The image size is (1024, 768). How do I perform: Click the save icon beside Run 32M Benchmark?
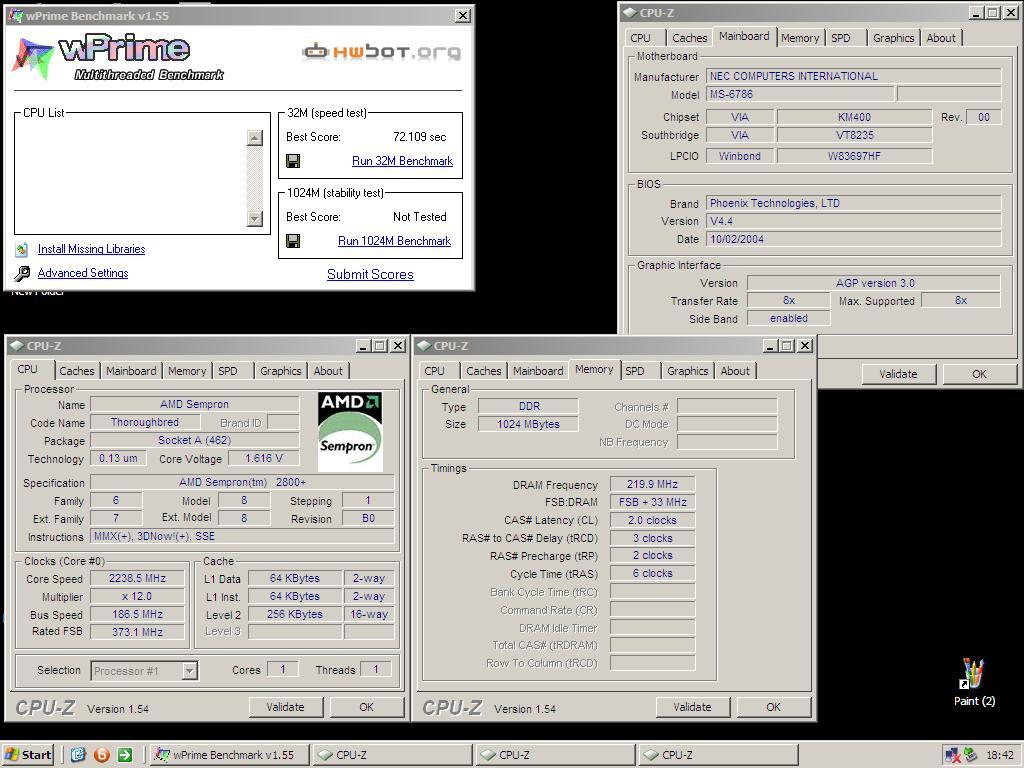pyautogui.click(x=293, y=161)
